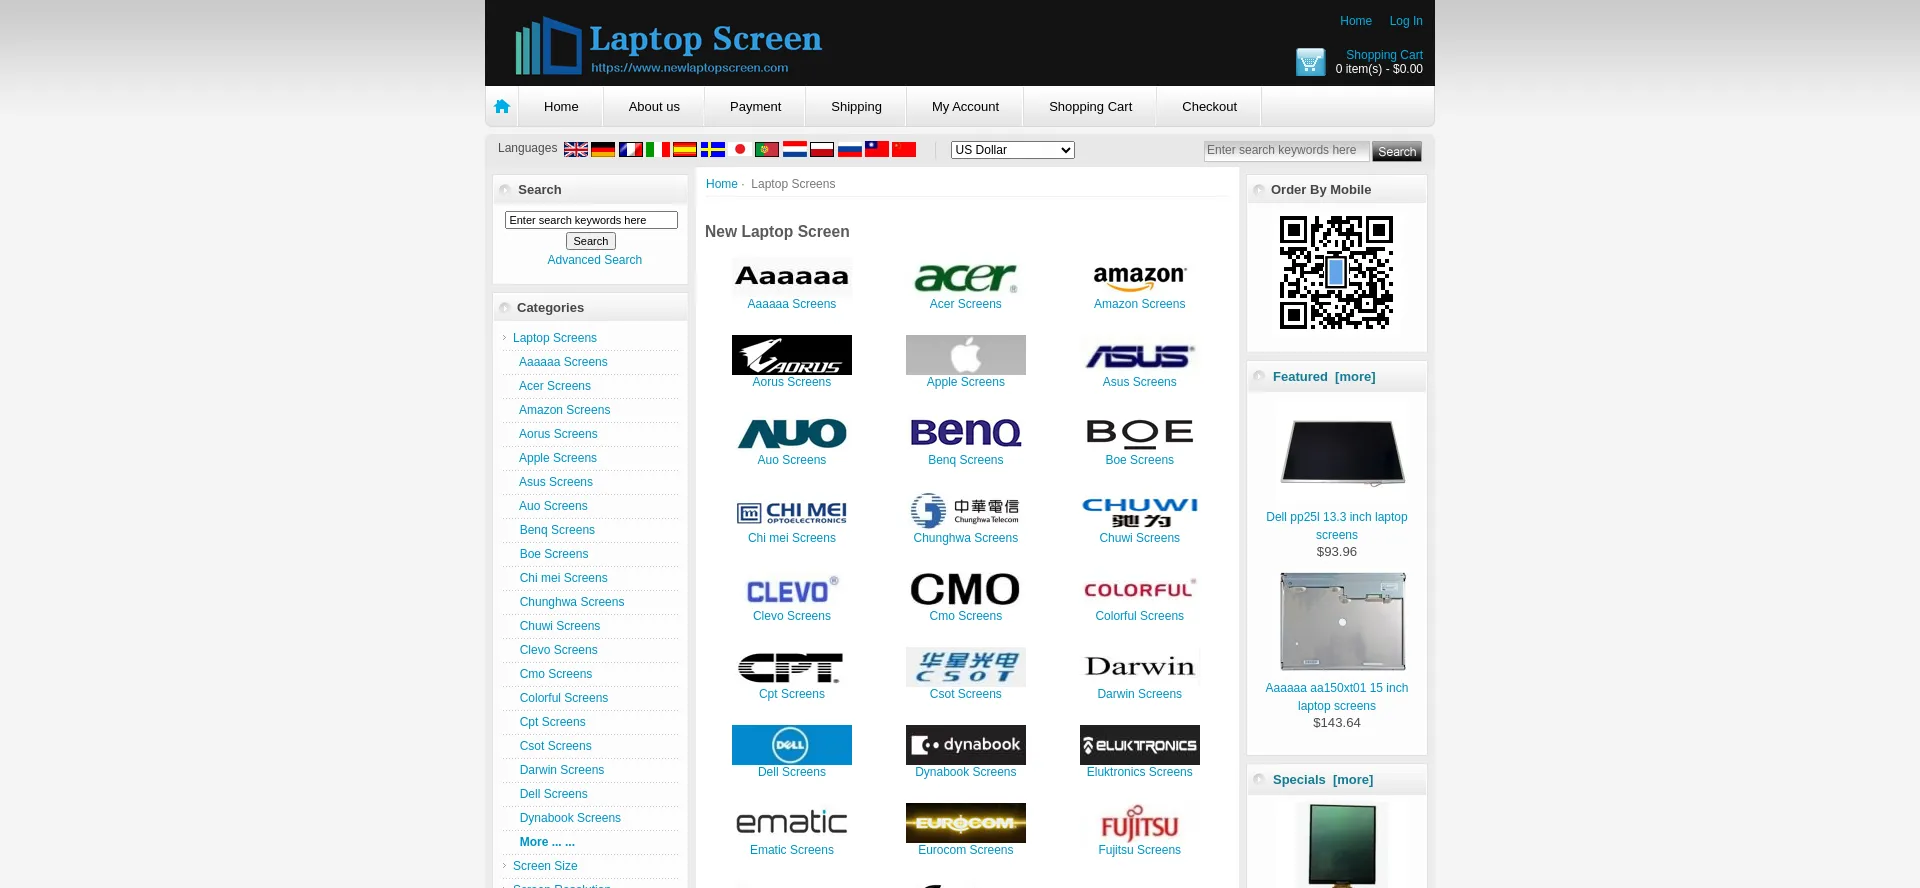This screenshot has width=1920, height=888.
Task: Select the China flag language
Action: coord(904,149)
